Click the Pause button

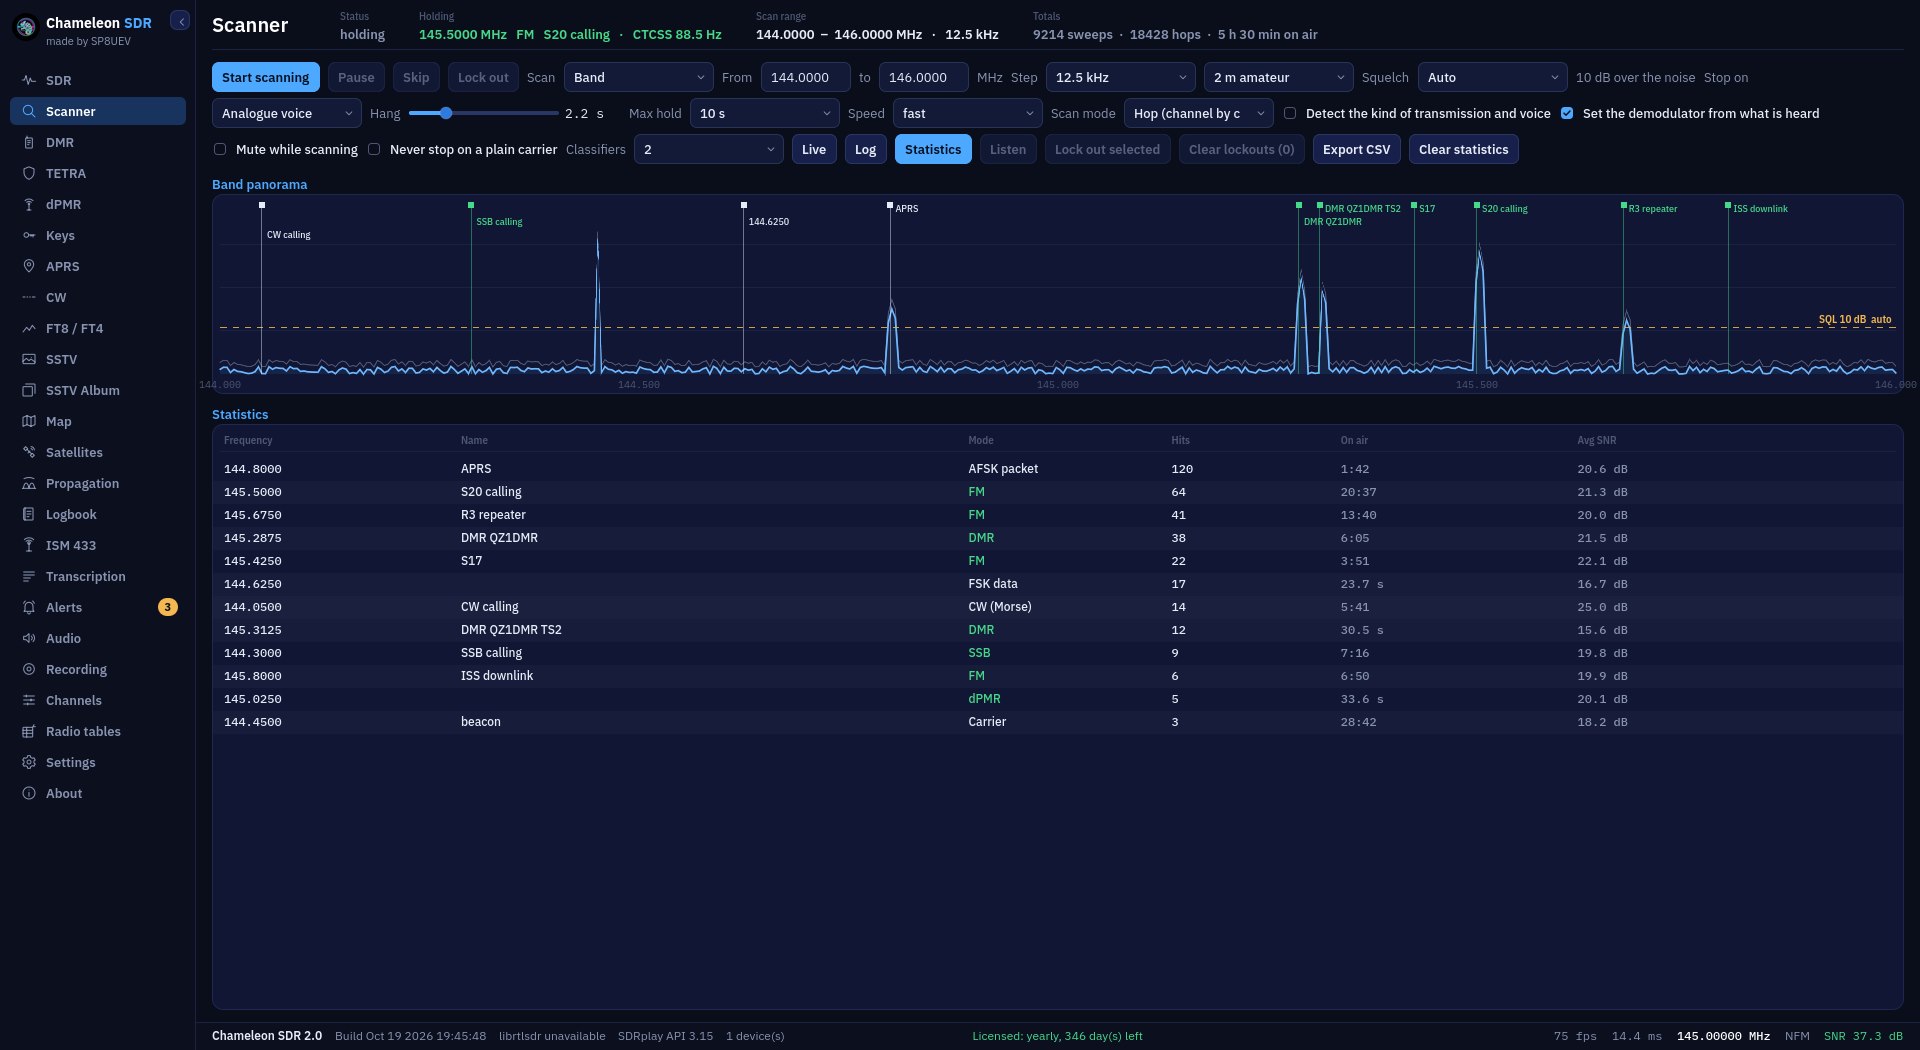click(356, 77)
